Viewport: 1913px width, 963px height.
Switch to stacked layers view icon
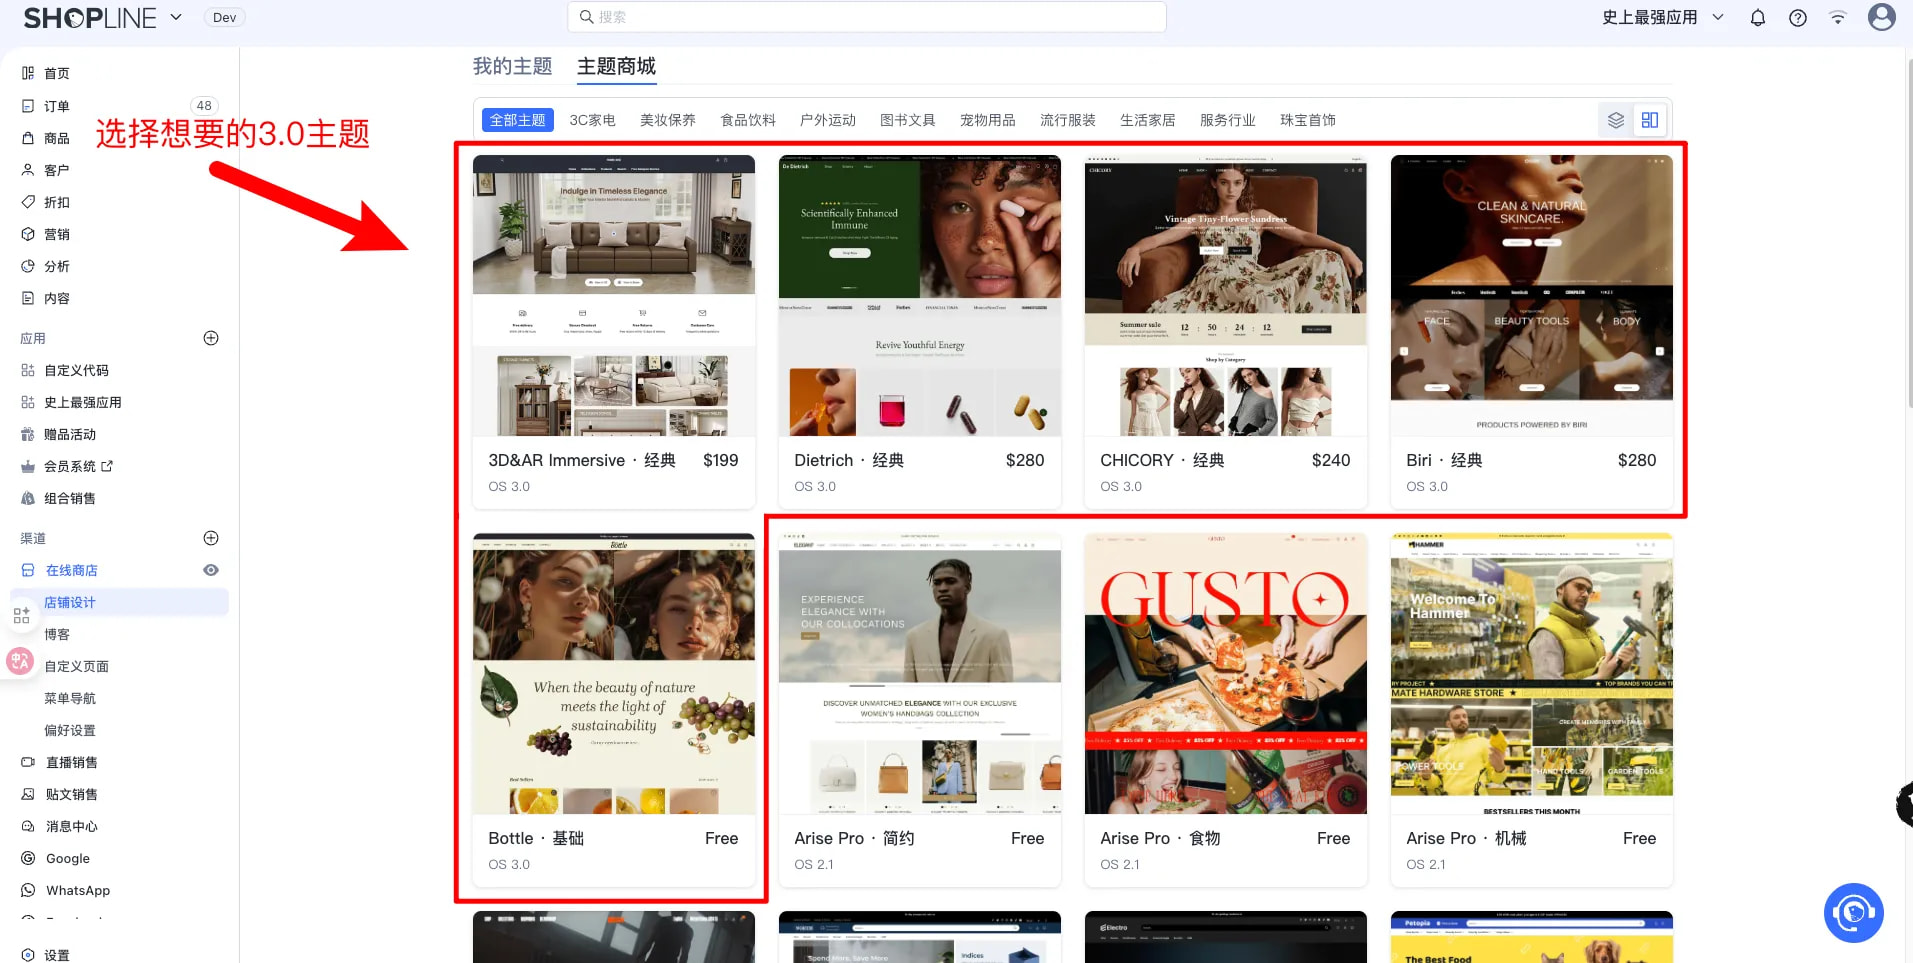pos(1615,120)
